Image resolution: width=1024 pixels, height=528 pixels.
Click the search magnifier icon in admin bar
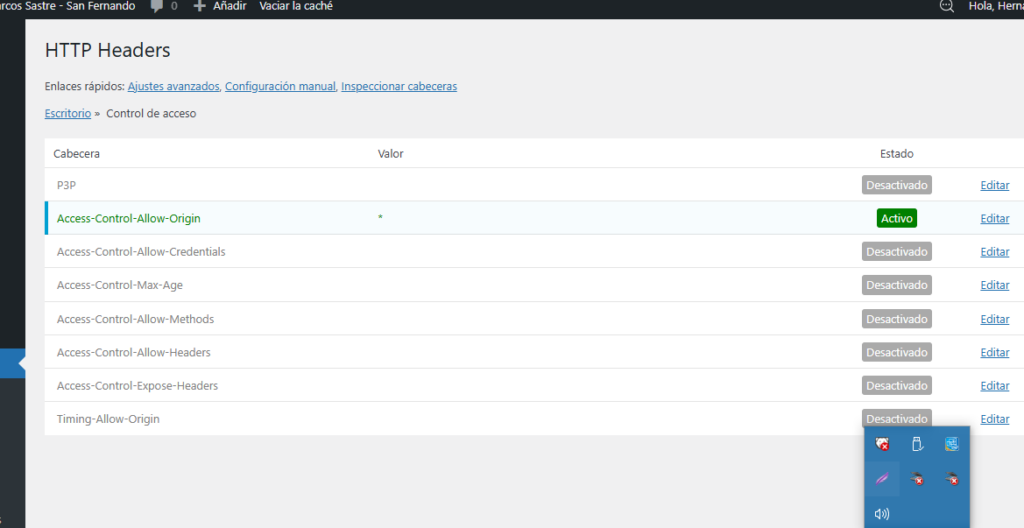946,6
